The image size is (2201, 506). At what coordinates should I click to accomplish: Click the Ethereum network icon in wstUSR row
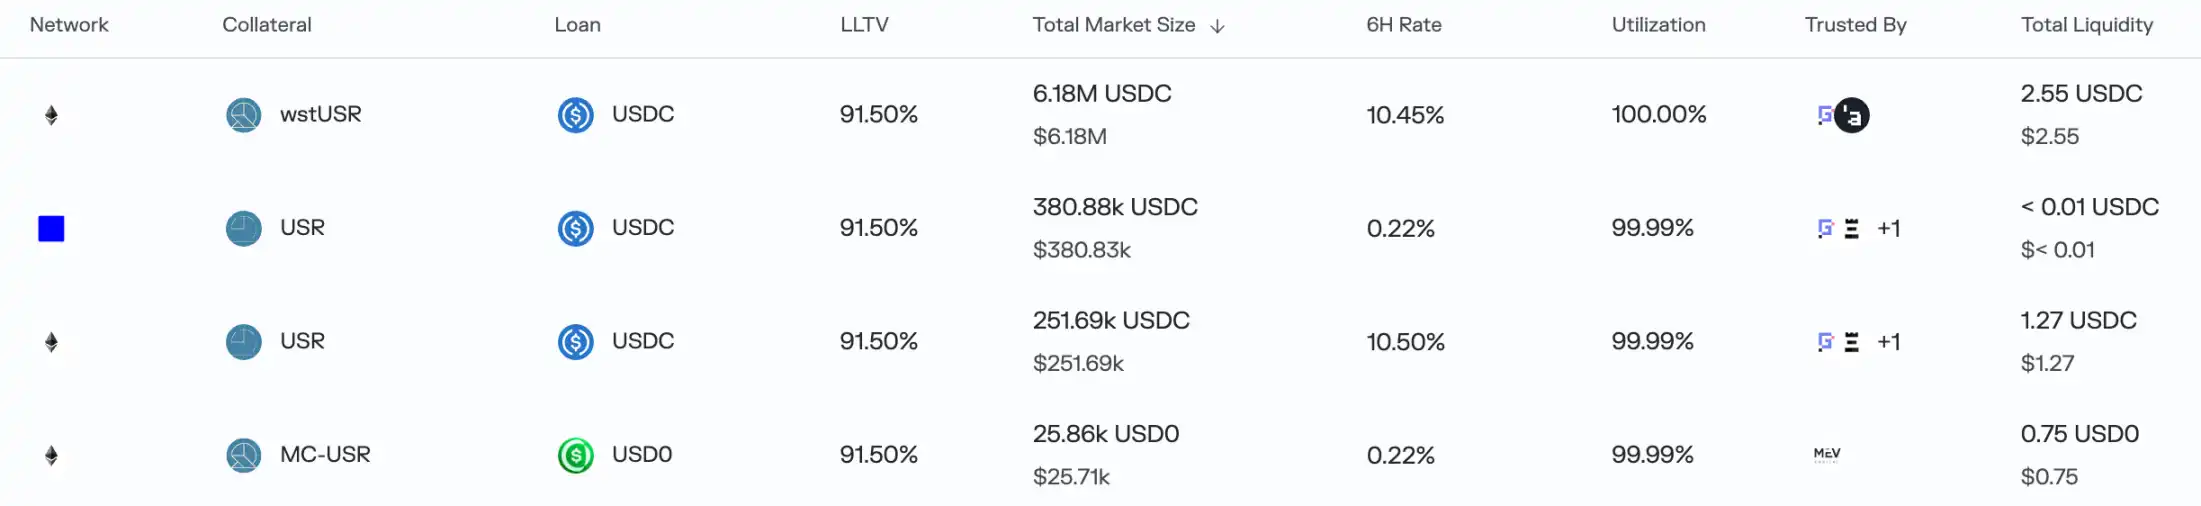point(51,115)
